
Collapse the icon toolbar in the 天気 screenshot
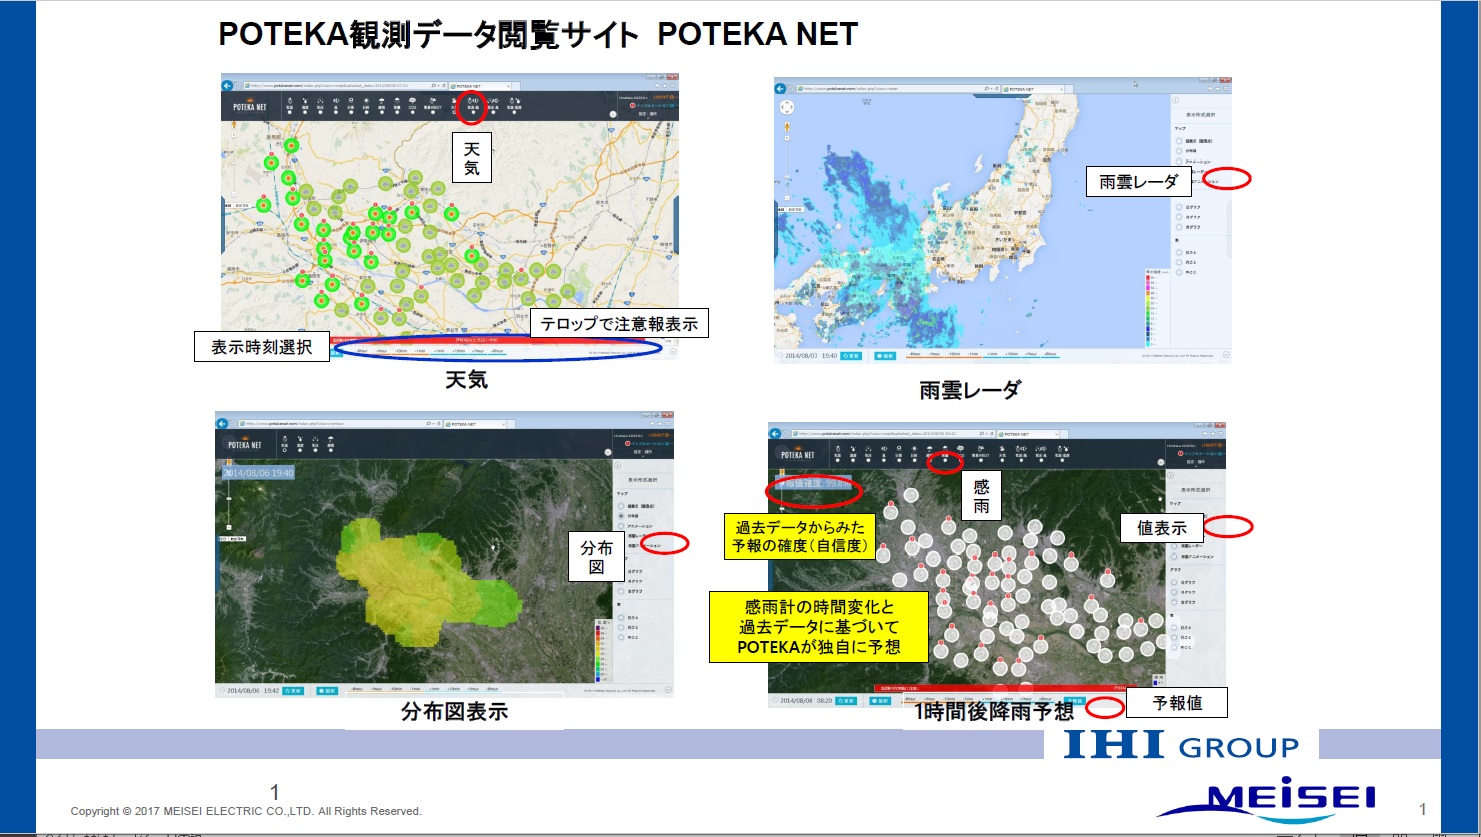tap(613, 114)
